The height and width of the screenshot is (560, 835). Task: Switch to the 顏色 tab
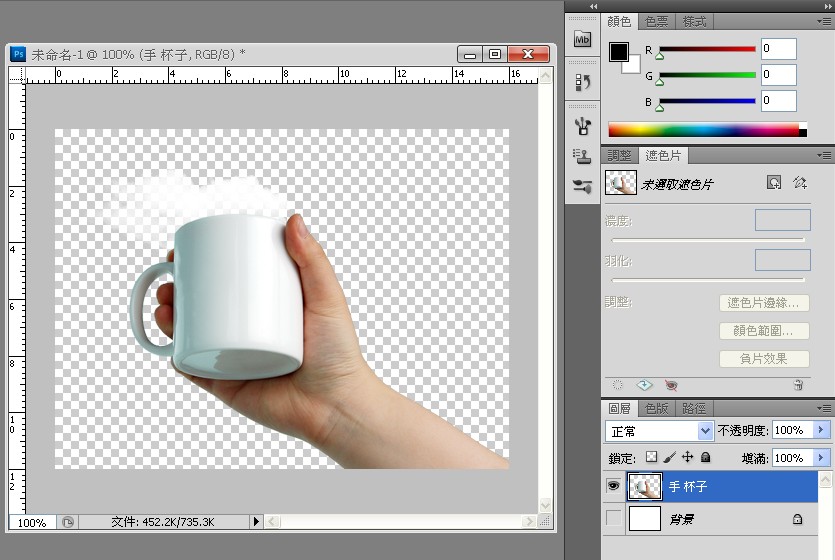click(x=619, y=22)
